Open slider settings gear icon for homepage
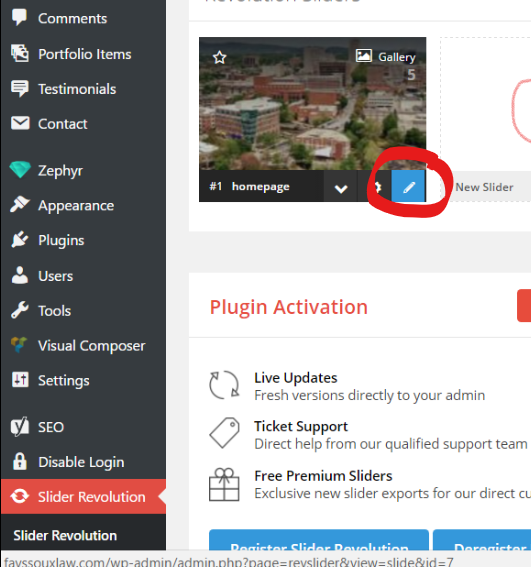Viewport: 531px width, 567px height. [375, 187]
